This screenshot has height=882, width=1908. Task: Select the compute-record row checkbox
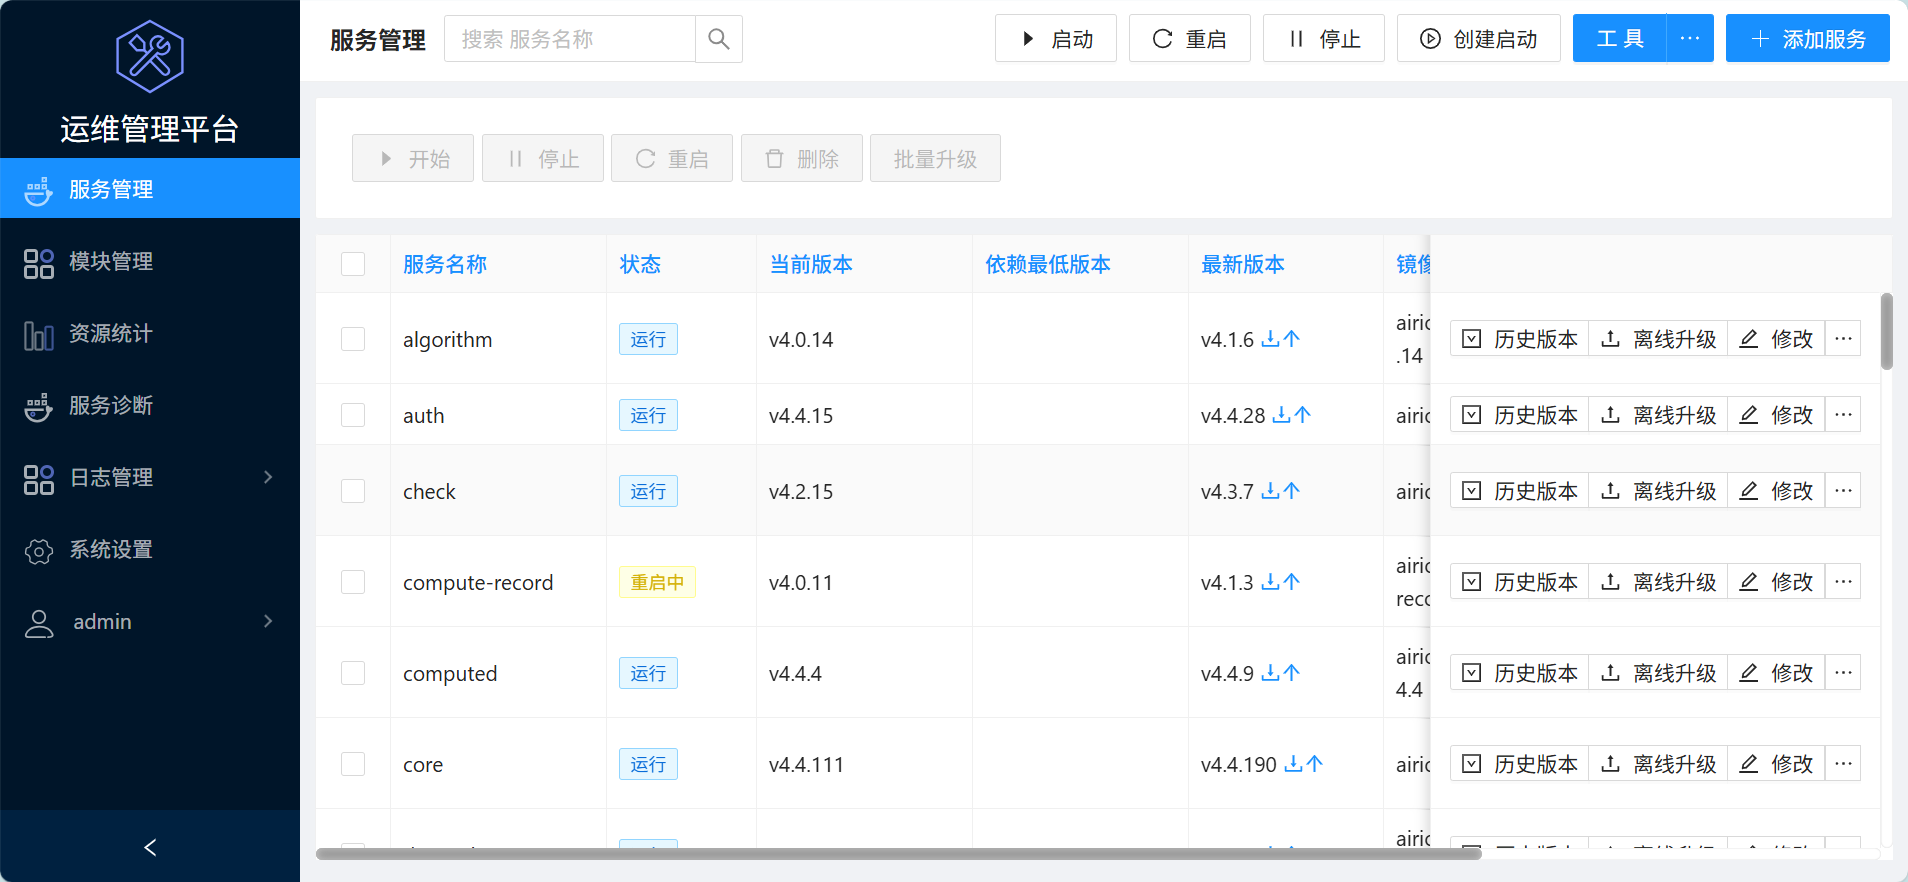click(353, 582)
